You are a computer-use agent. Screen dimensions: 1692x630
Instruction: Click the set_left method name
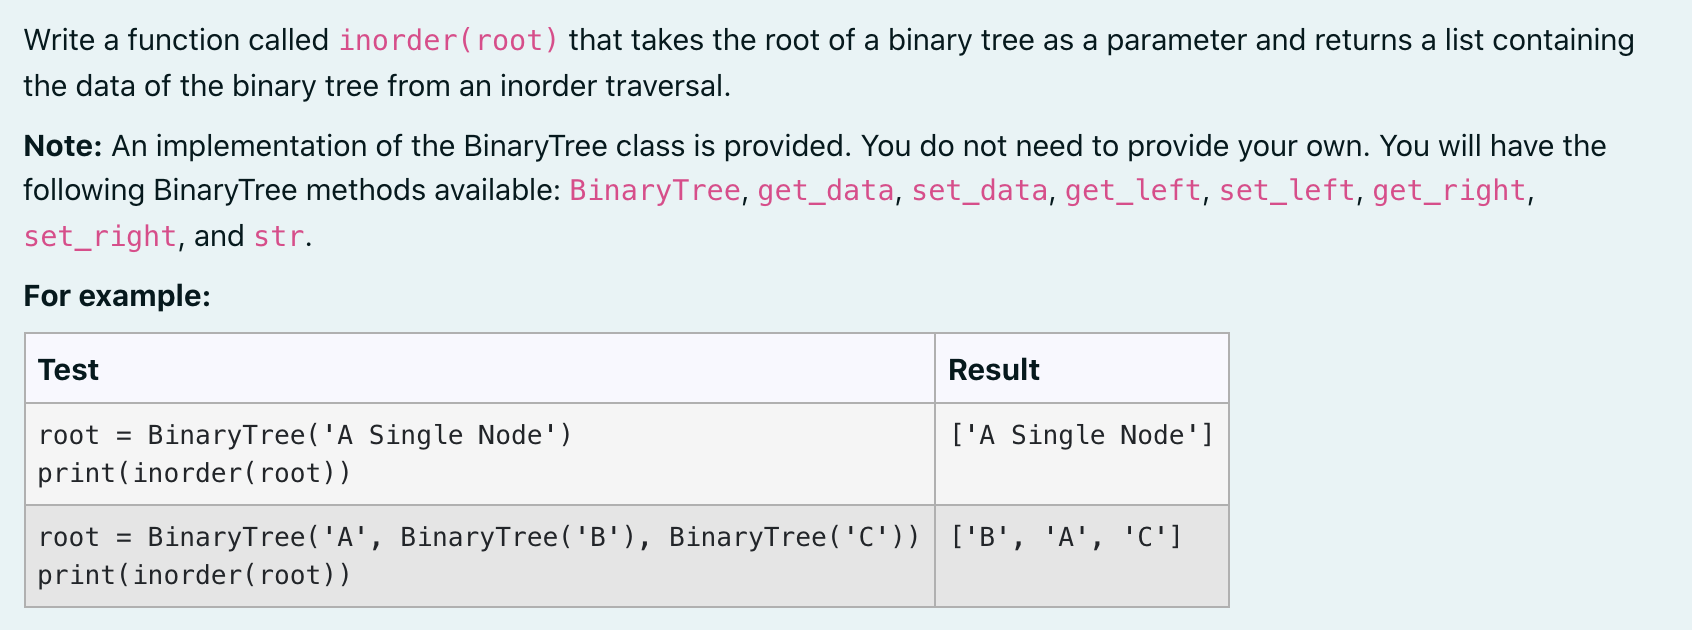pos(1287,190)
